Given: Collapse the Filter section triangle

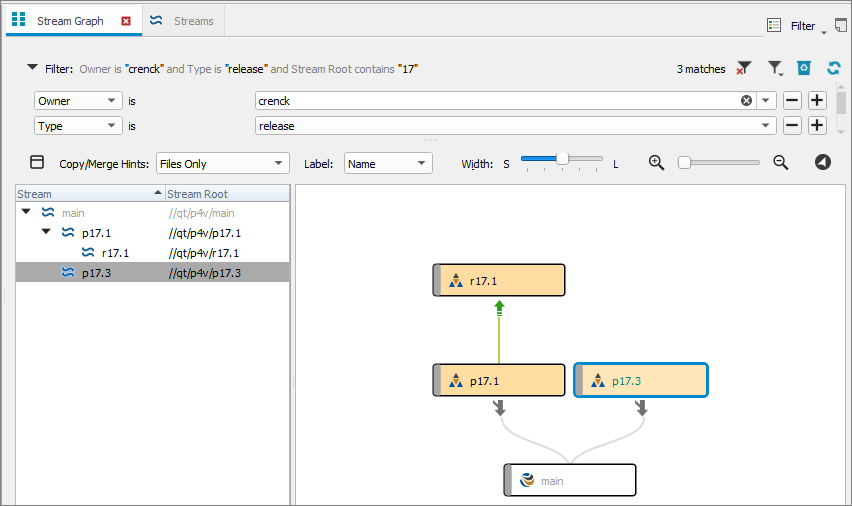Looking at the screenshot, I should 32,68.
